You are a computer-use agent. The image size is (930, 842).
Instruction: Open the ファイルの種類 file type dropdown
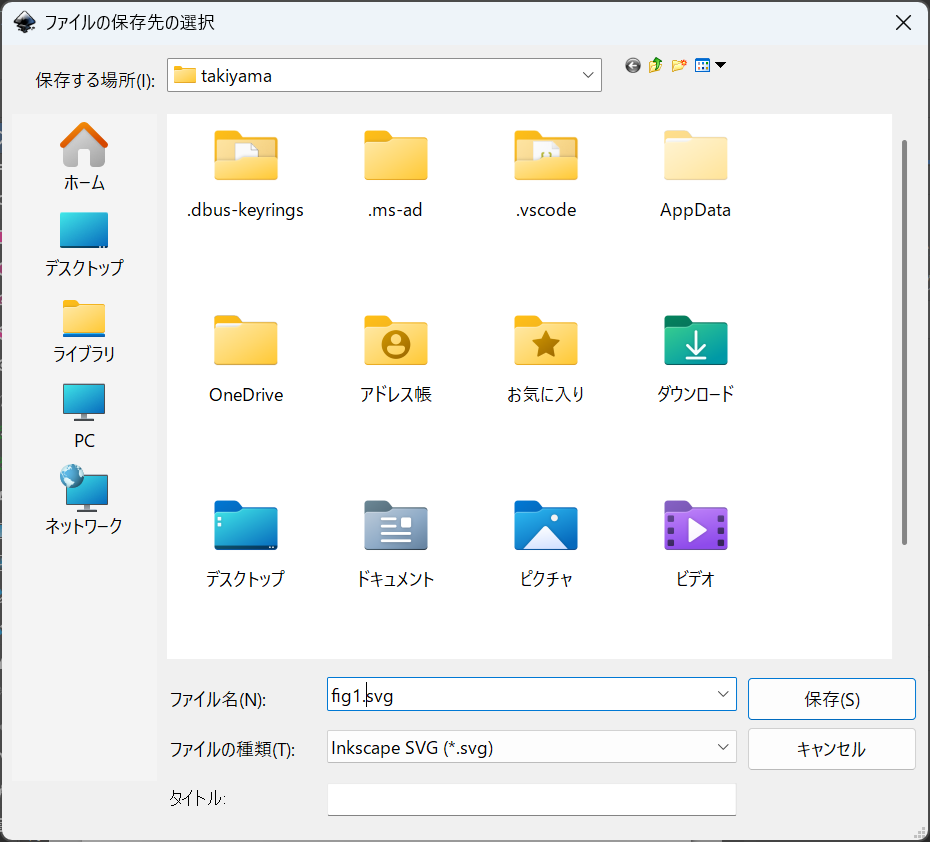click(722, 748)
